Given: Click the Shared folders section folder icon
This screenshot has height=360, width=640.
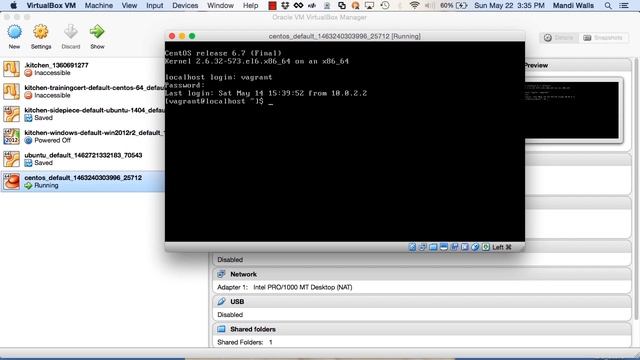Looking at the screenshot, I should click(221, 329).
